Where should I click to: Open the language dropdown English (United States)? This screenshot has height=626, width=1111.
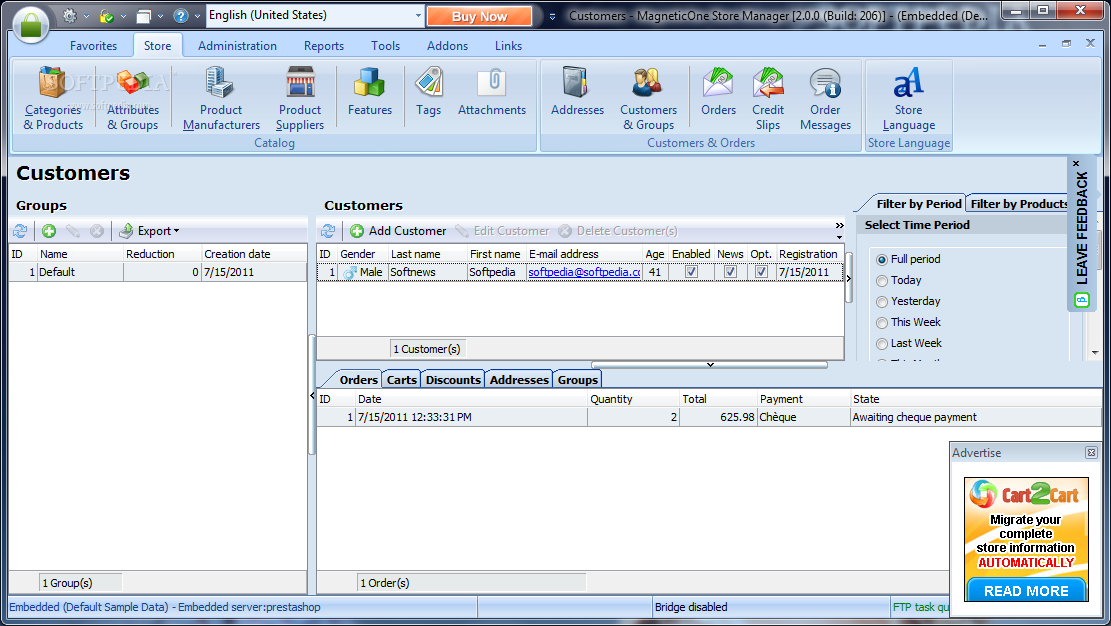point(315,15)
